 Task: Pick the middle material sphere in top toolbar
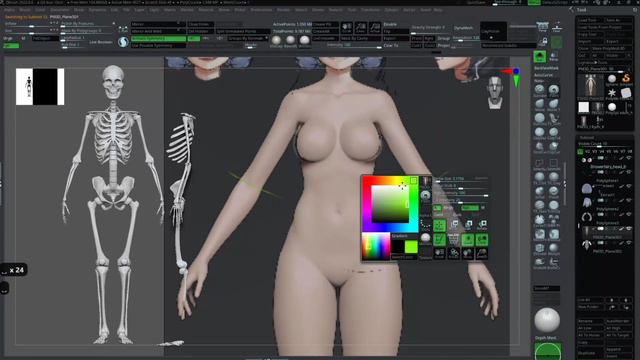tap(290, 40)
